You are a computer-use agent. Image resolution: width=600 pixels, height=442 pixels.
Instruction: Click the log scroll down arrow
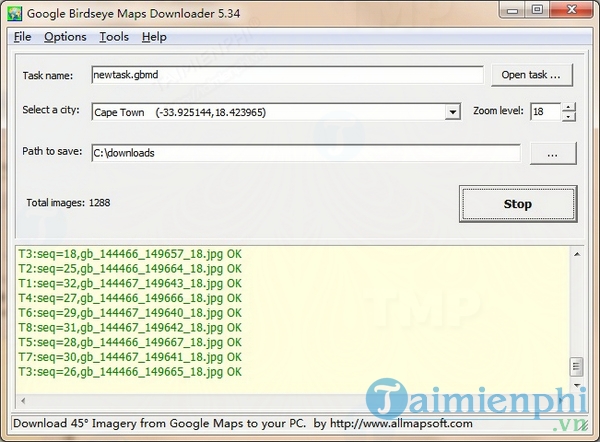577,385
